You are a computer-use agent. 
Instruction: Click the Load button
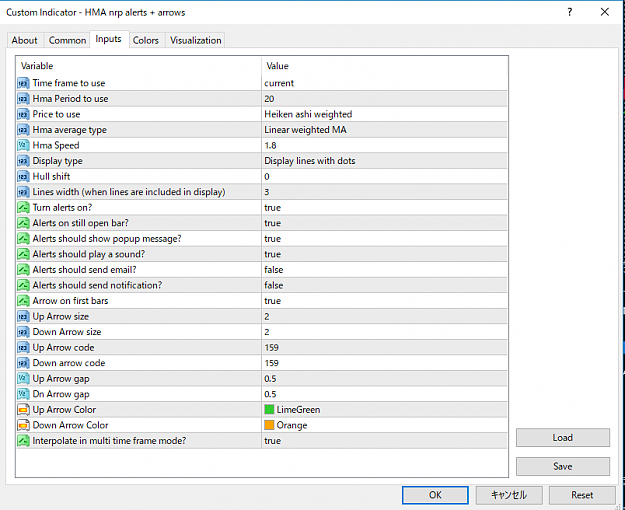[x=562, y=437]
